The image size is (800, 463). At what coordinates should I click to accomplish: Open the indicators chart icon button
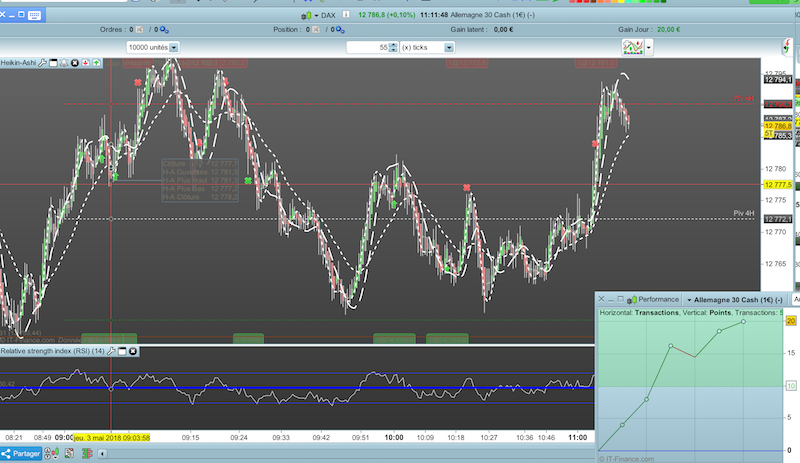[632, 47]
